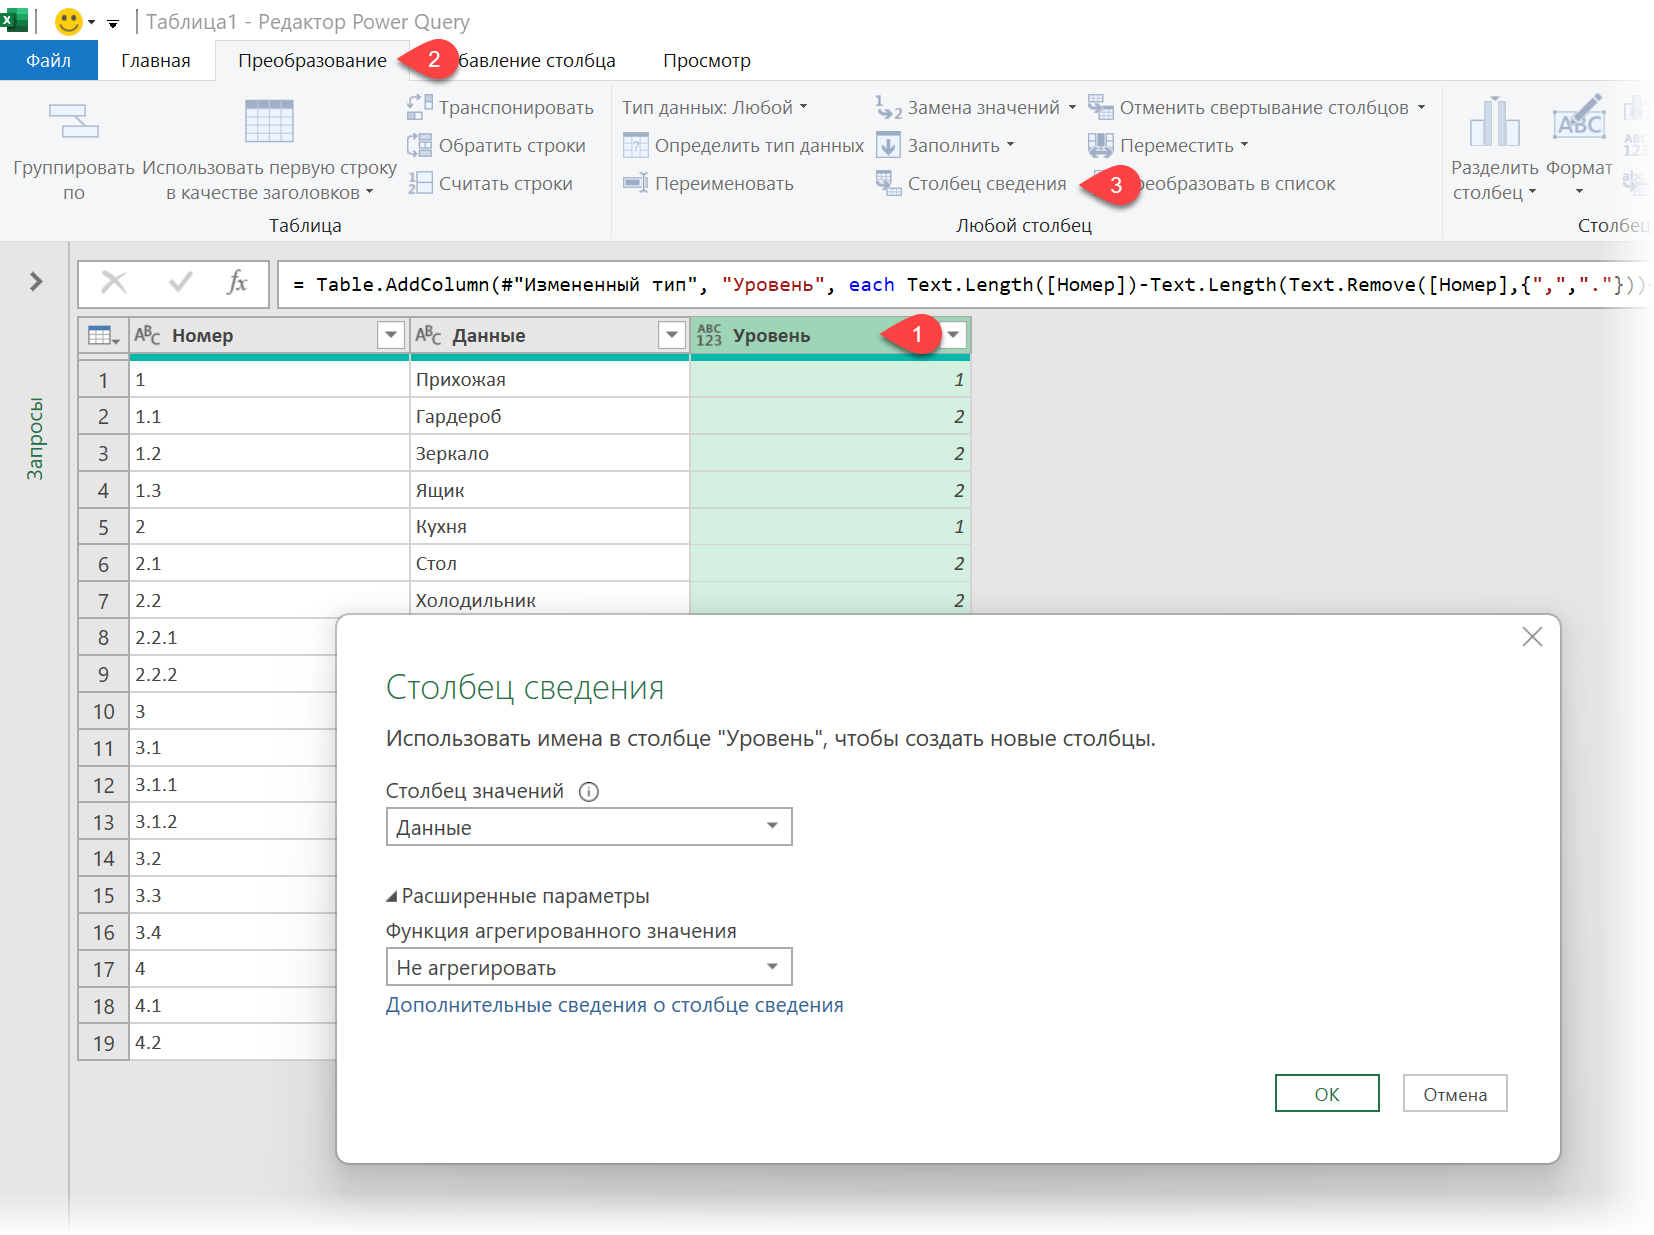Click the fx function icon

coord(238,283)
